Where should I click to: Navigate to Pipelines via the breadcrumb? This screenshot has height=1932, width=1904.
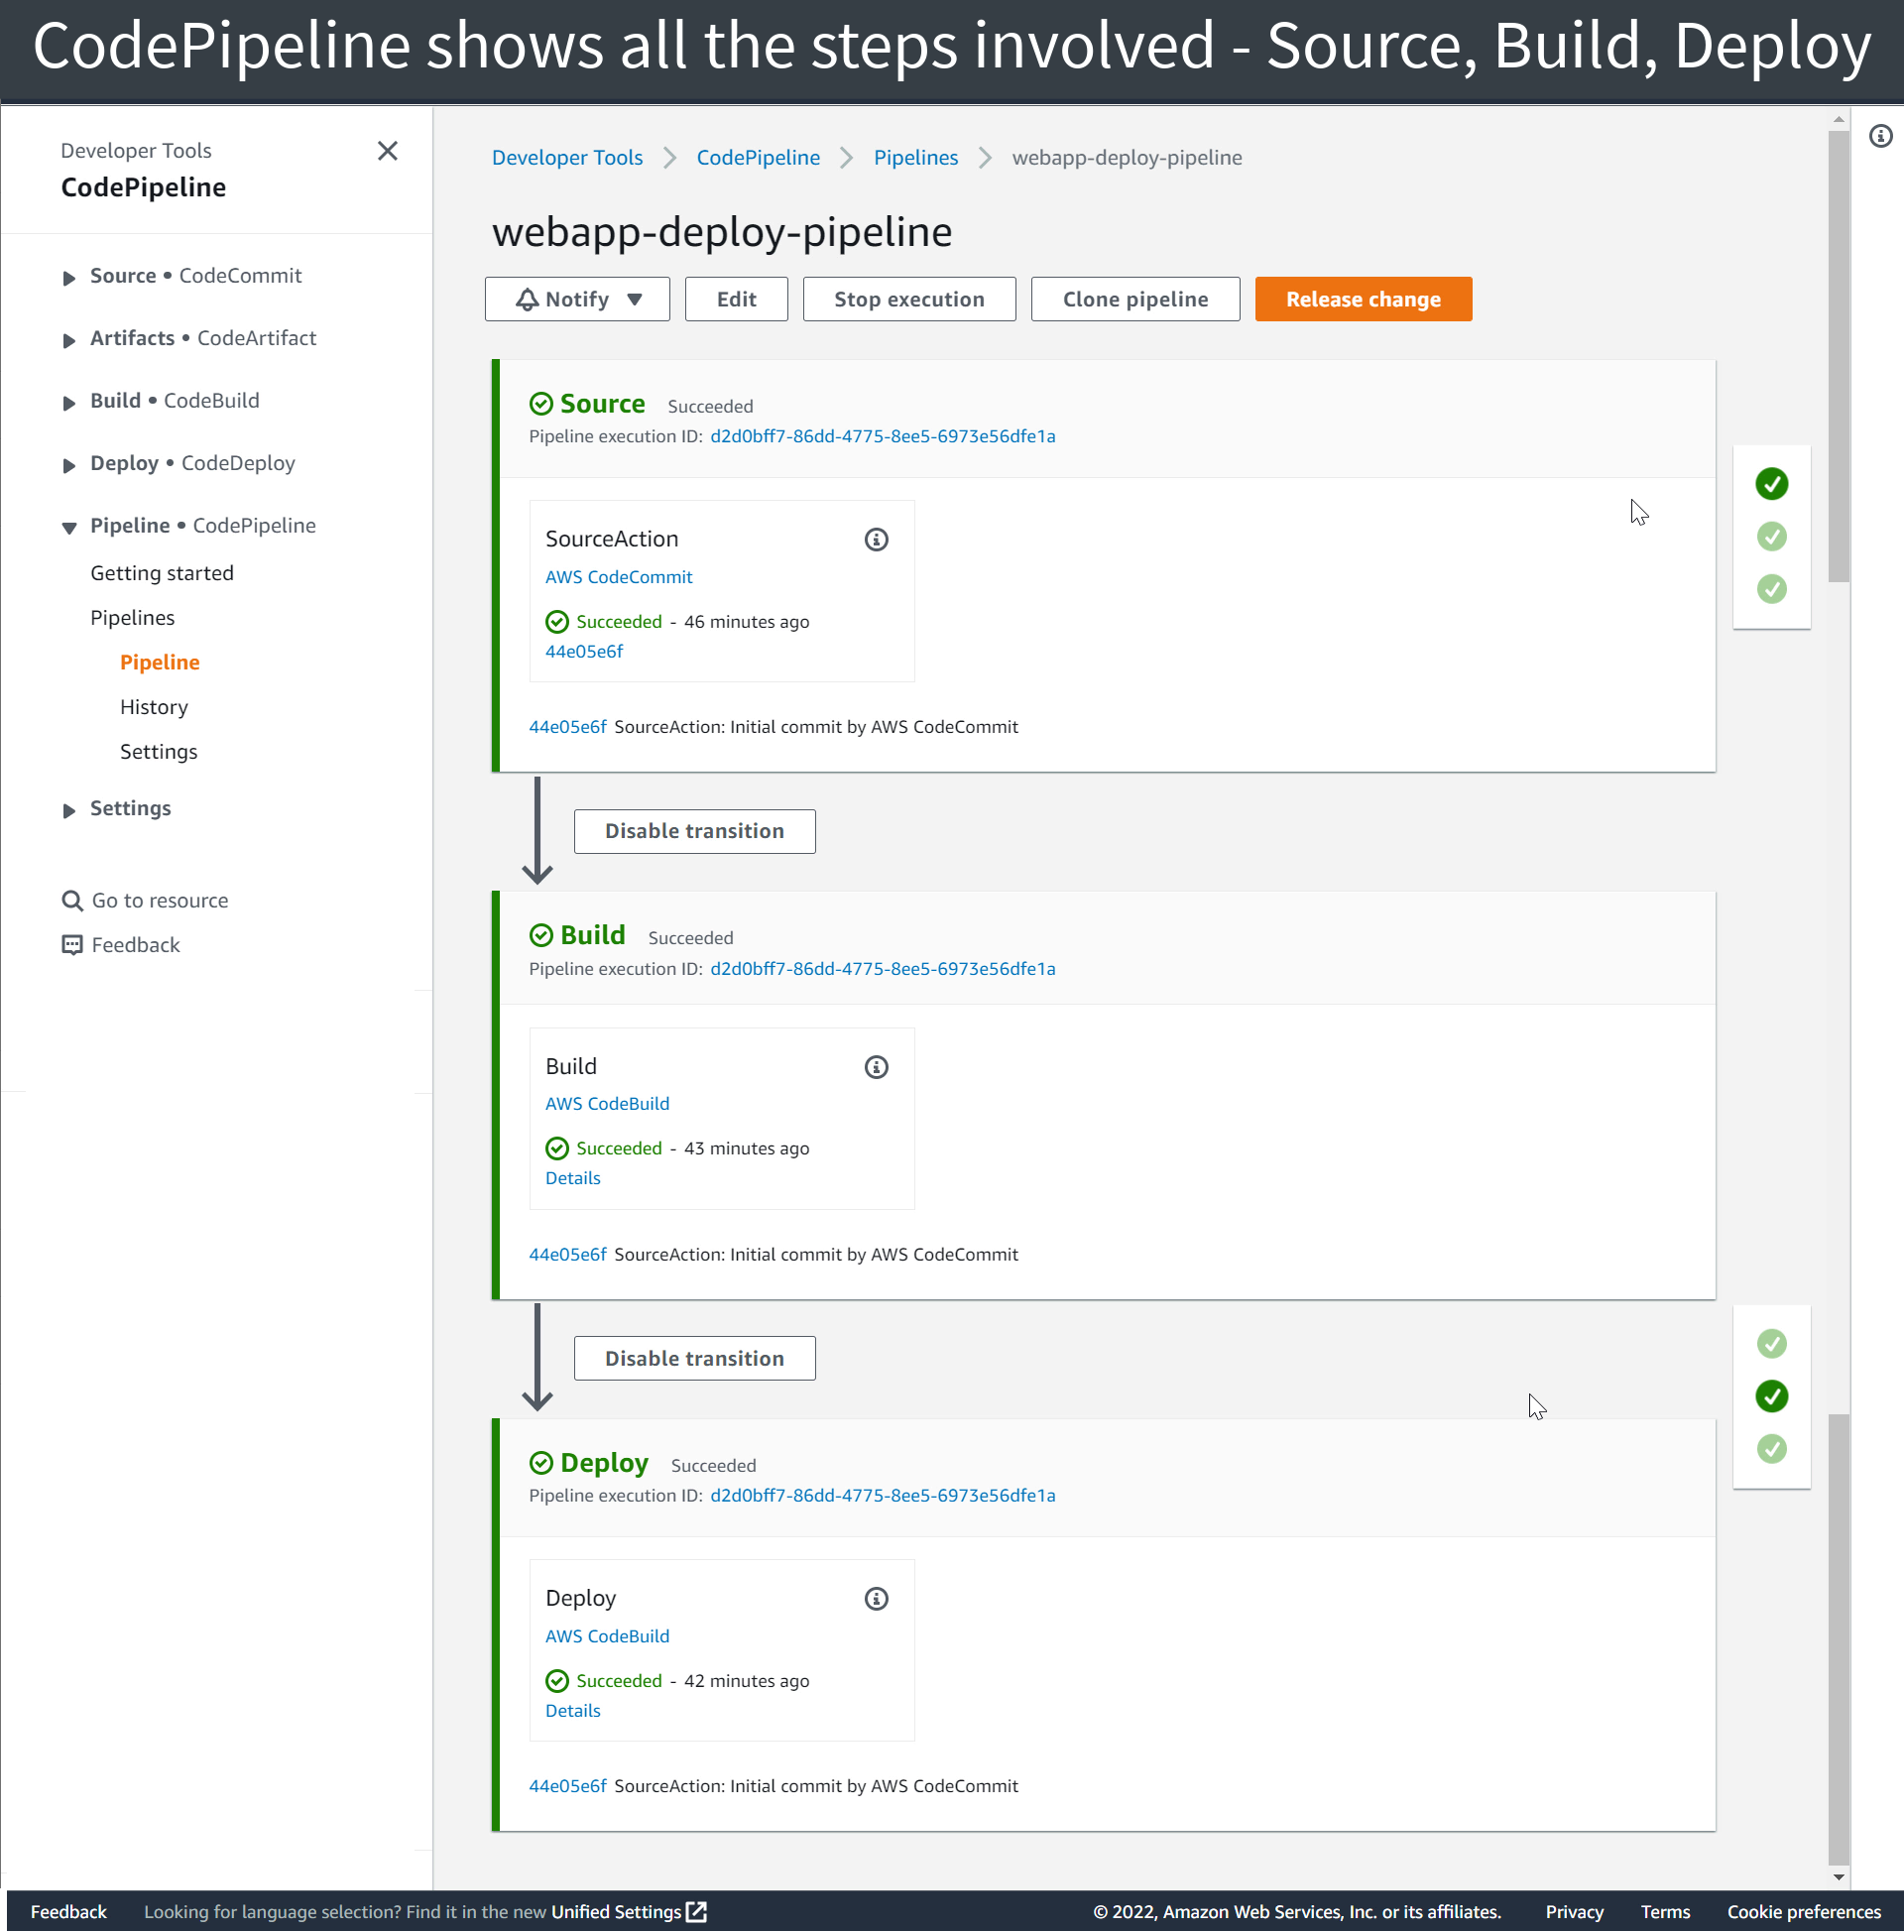coord(915,157)
